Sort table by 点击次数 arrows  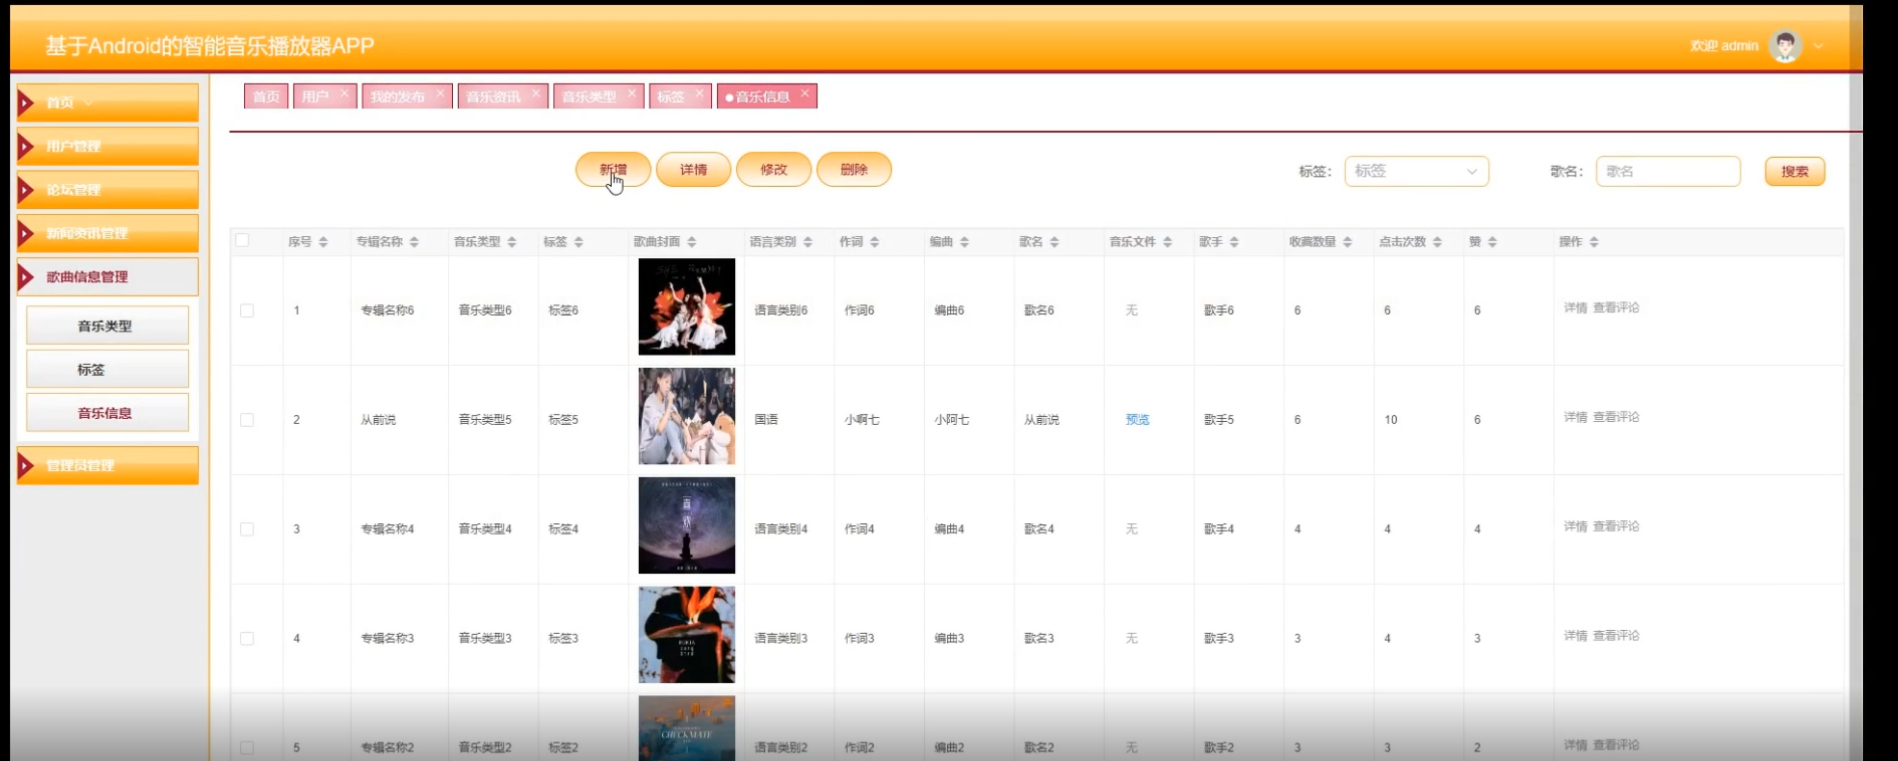[x=1437, y=242]
